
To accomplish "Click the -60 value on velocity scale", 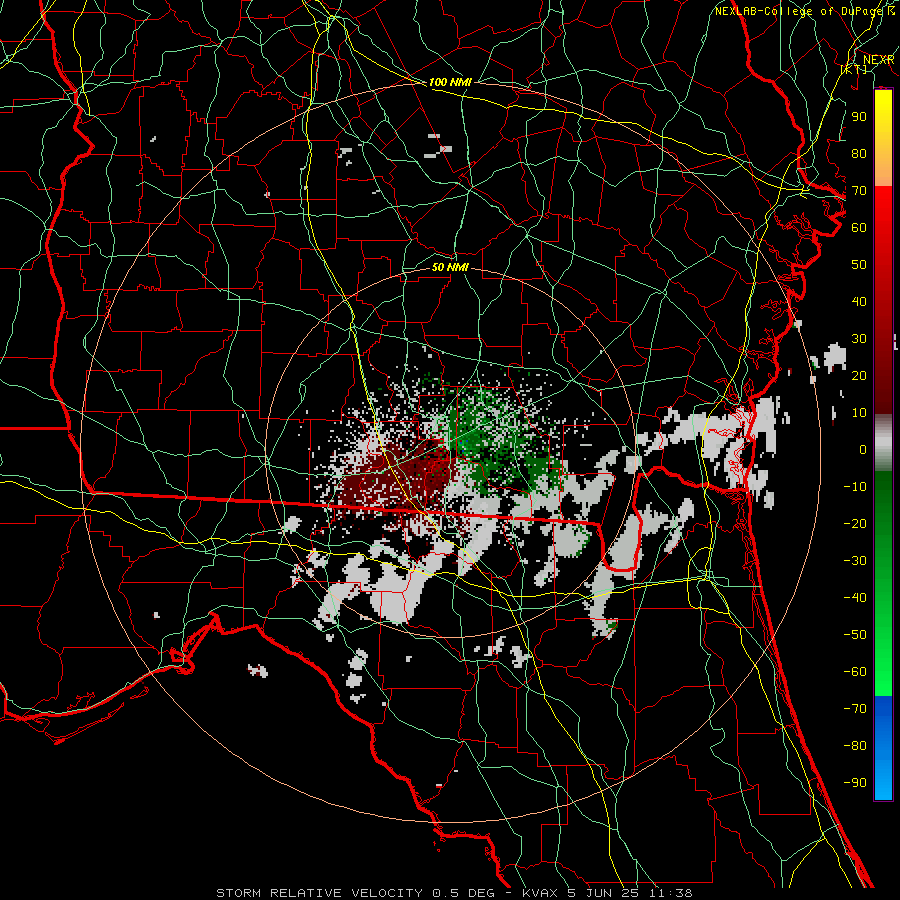I will pos(855,672).
